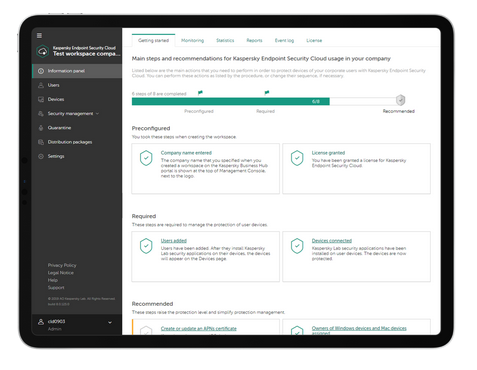Click the Preconfigured section heading
This screenshot has height=370, width=477.
[x=151, y=128]
